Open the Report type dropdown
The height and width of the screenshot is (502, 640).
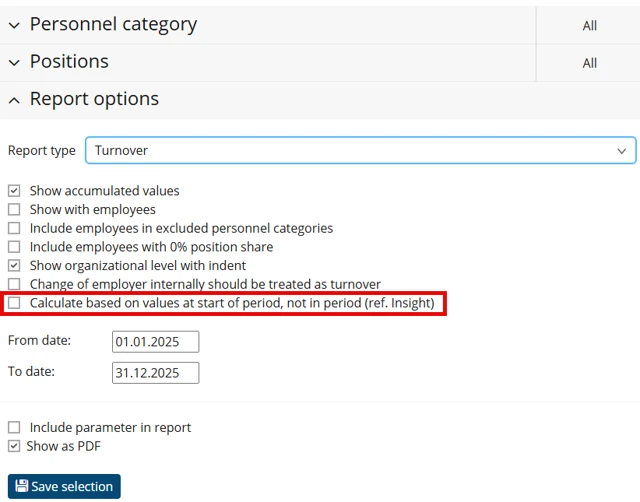point(360,150)
